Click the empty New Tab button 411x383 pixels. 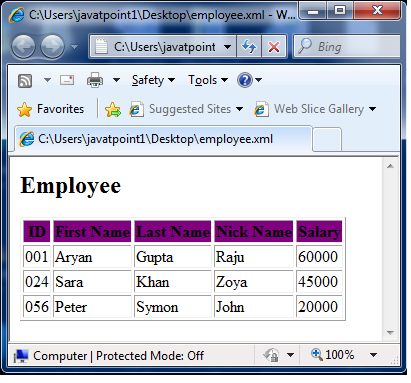pos(327,139)
